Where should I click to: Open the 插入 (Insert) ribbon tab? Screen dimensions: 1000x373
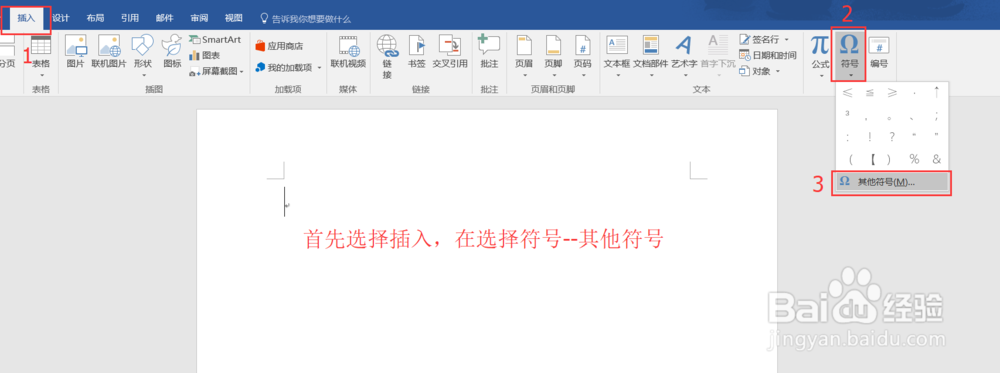26,18
